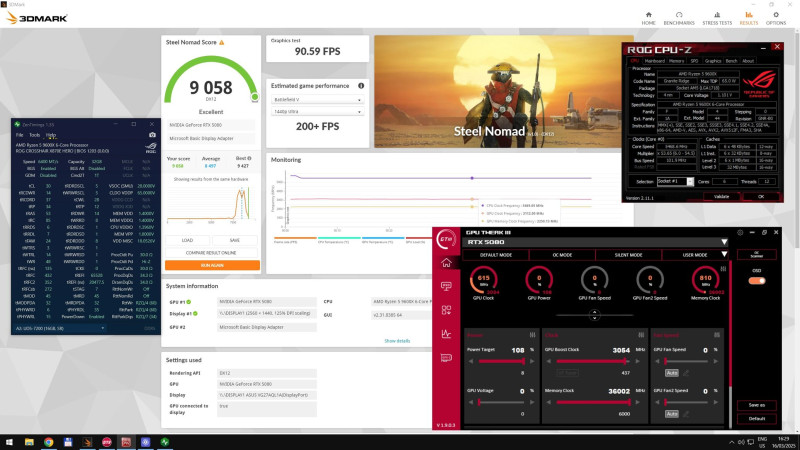
Task: Edit the GPU Fan Speed curve pencil icon
Action: 686,373
